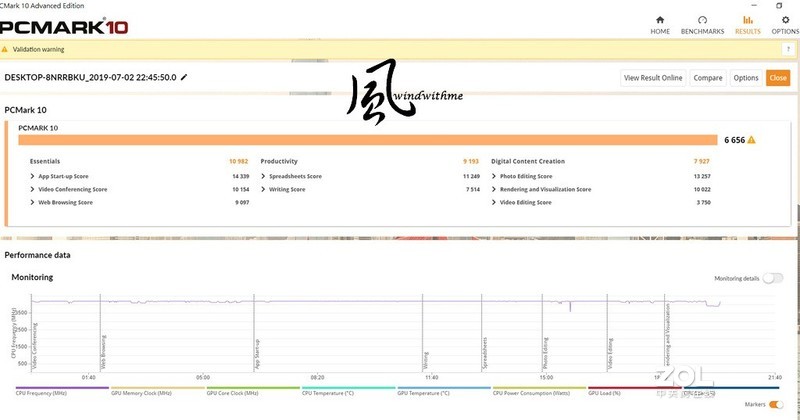Expand Photo Editing Score
Viewport: 800px width, 420px height.
[x=494, y=176]
